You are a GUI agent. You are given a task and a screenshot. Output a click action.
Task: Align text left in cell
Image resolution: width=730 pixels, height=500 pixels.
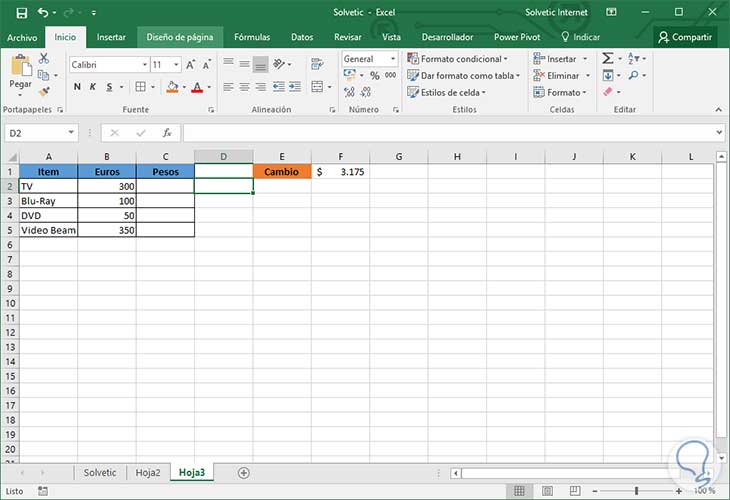point(228,87)
